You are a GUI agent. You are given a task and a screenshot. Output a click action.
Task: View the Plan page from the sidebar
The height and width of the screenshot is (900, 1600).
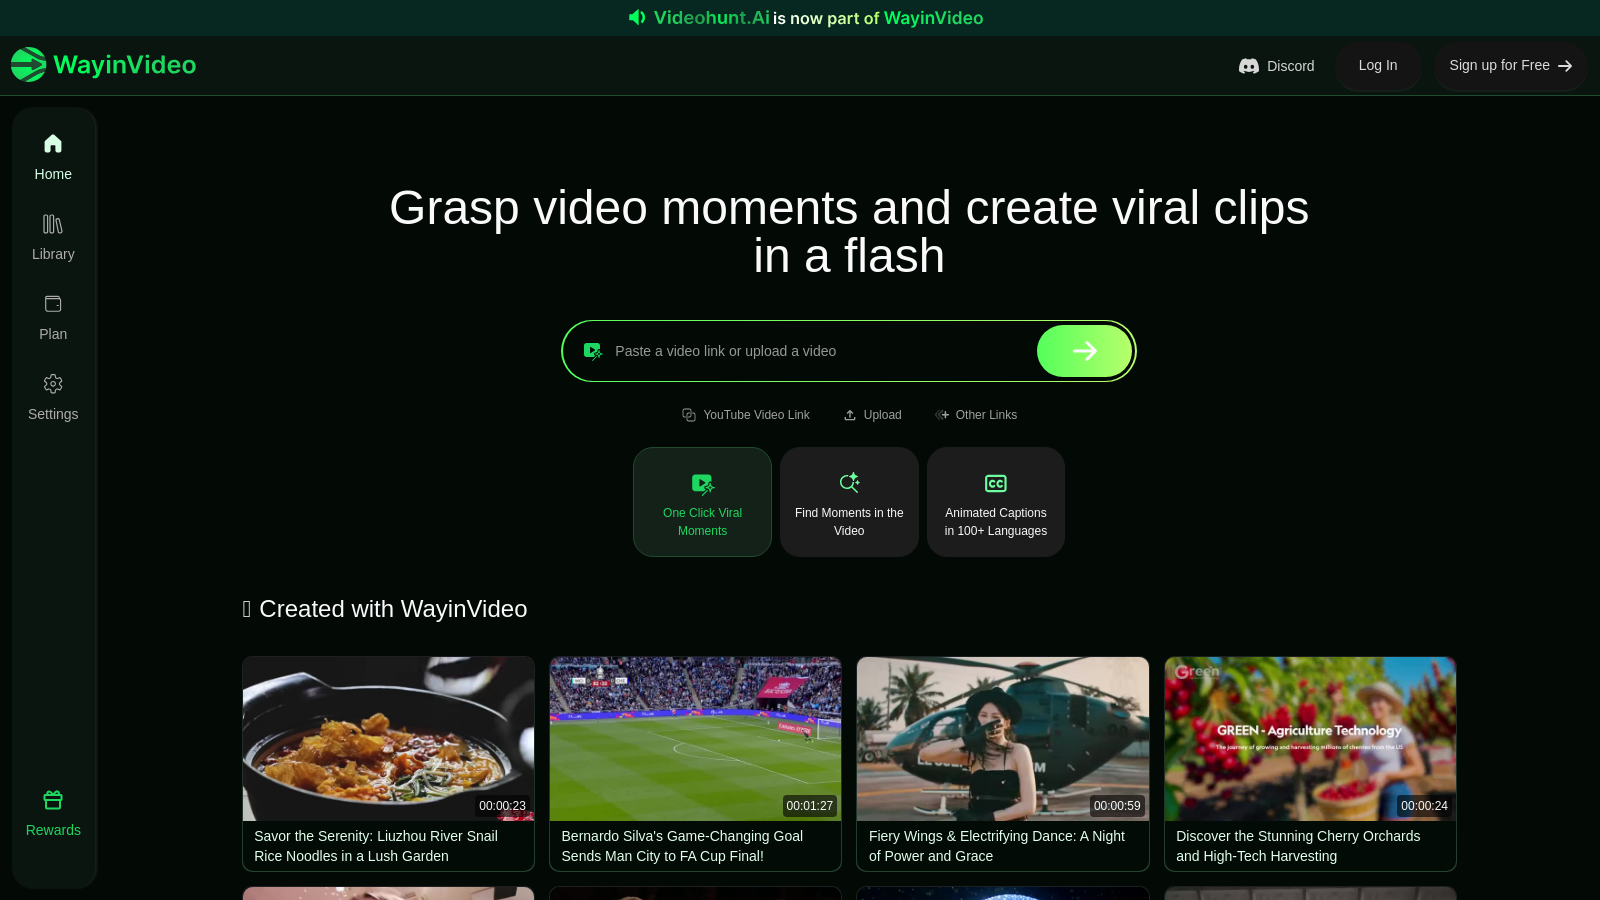pyautogui.click(x=53, y=316)
